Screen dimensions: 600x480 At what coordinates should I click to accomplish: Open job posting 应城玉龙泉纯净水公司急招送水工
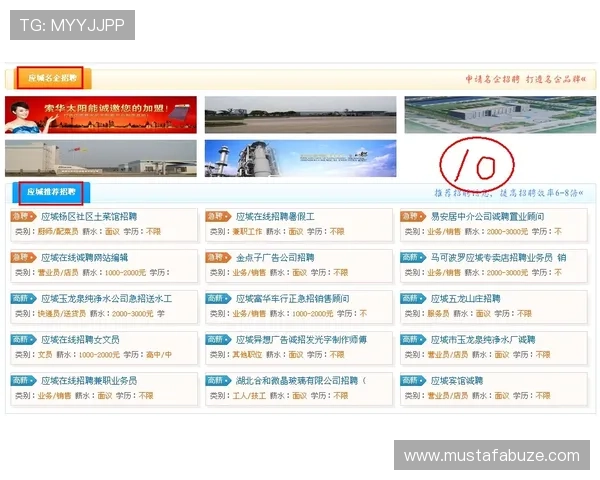coord(106,299)
